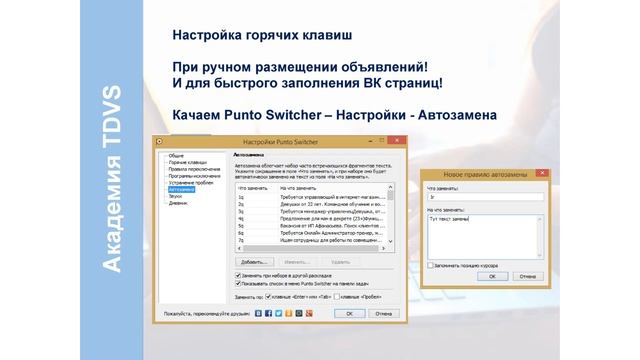Minimize the Punto Switcher settings window
The width and height of the screenshot is (640, 360).
point(370,141)
